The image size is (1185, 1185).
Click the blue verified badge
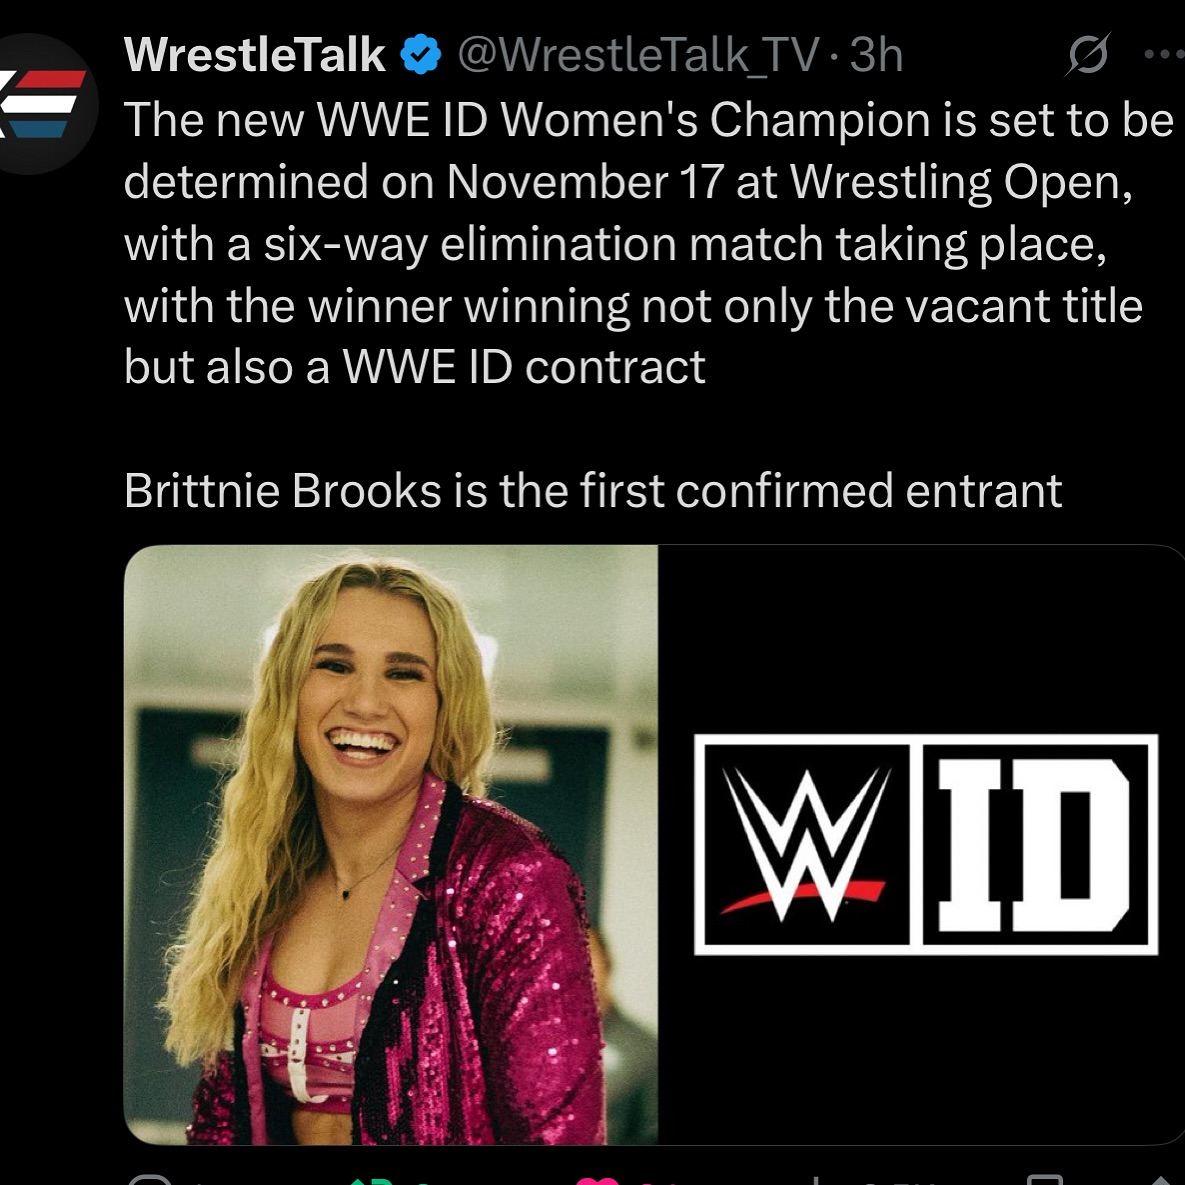421,55
